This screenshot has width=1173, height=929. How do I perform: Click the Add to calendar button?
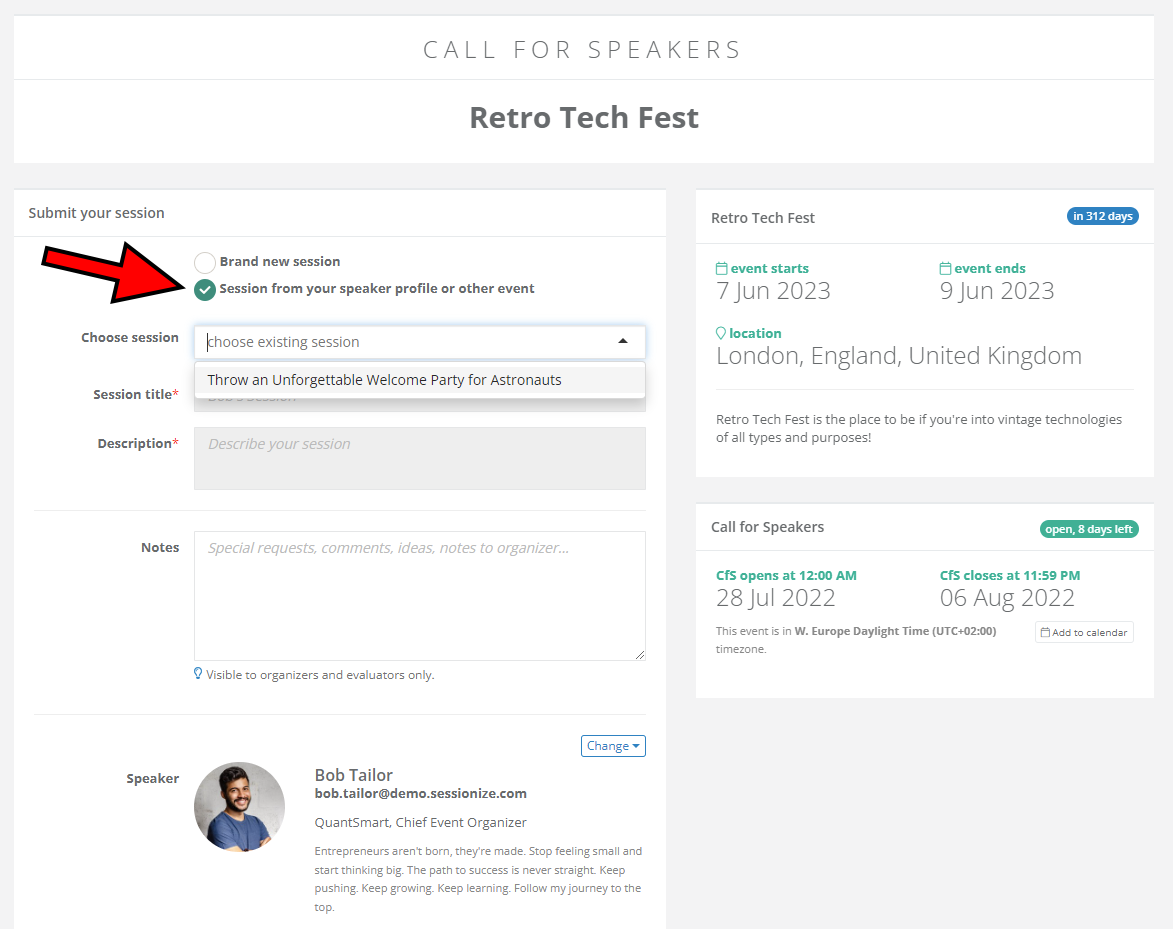coord(1084,632)
